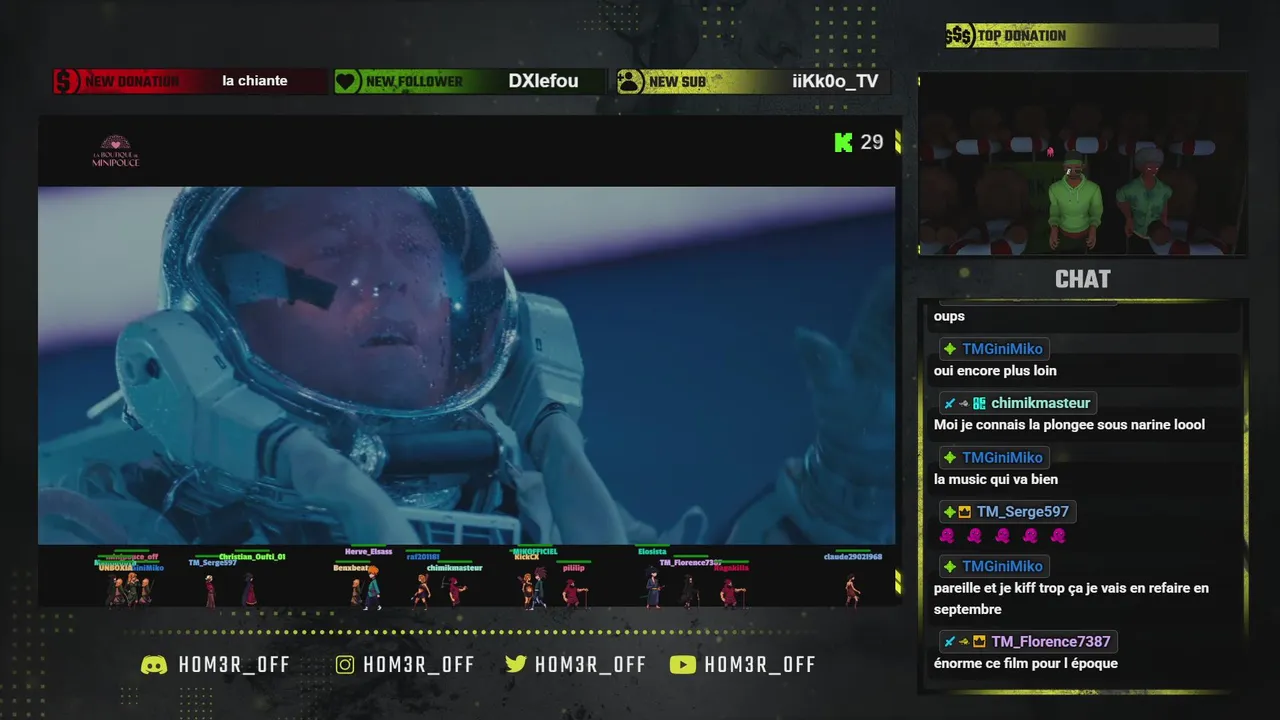Click the Christian_Oufti_01 avatar character
Image resolution: width=1280 pixels, height=720 pixels.
click(x=250, y=590)
